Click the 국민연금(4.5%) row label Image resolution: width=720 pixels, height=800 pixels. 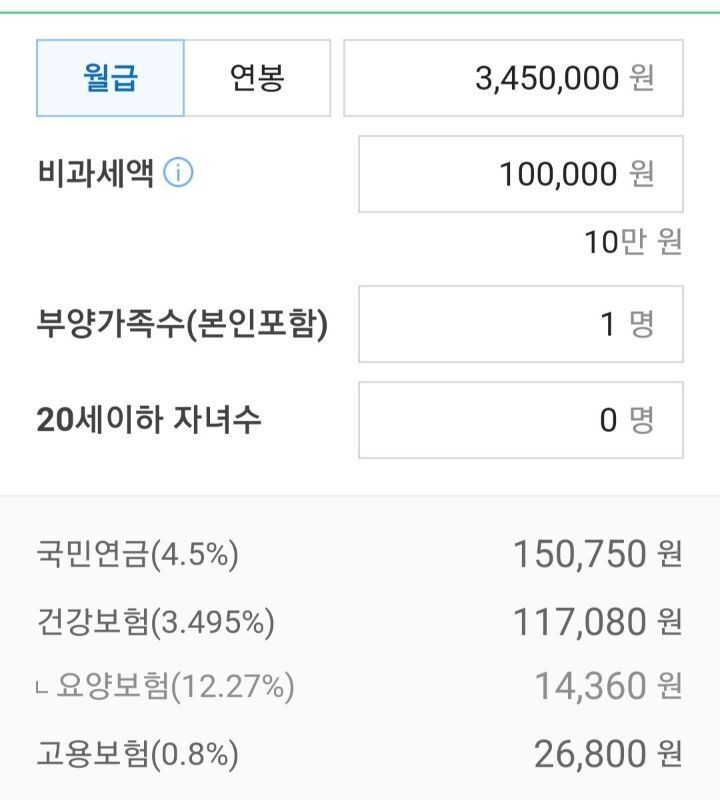point(137,554)
